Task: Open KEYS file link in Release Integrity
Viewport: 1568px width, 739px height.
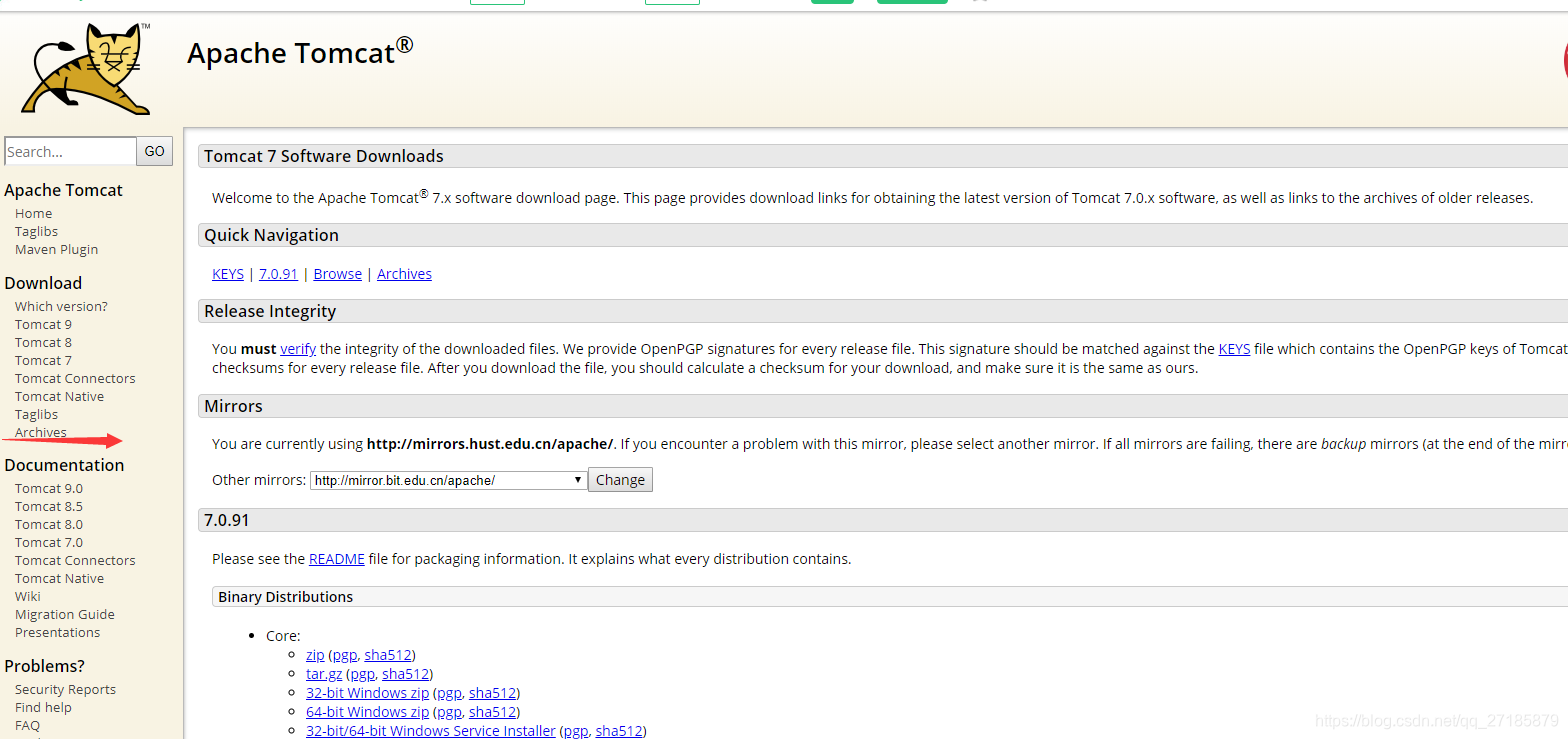Action: [x=1234, y=349]
